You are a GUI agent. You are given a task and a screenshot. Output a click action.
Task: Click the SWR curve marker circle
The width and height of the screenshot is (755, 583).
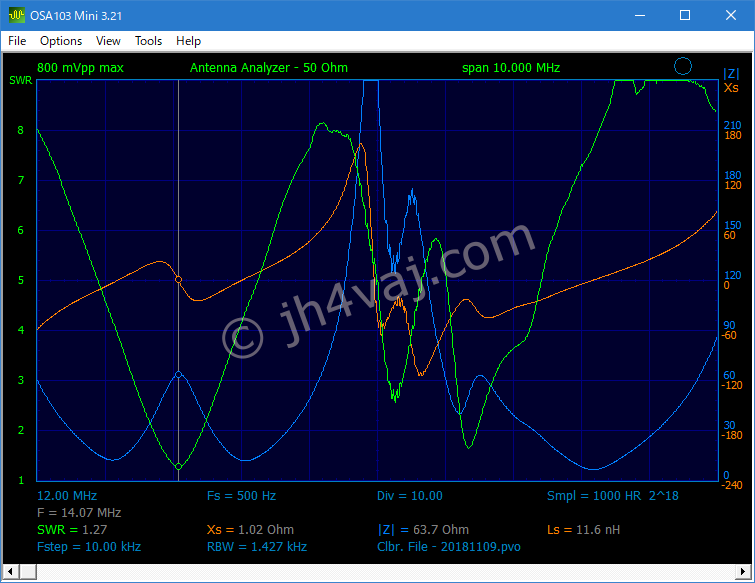[x=179, y=466]
